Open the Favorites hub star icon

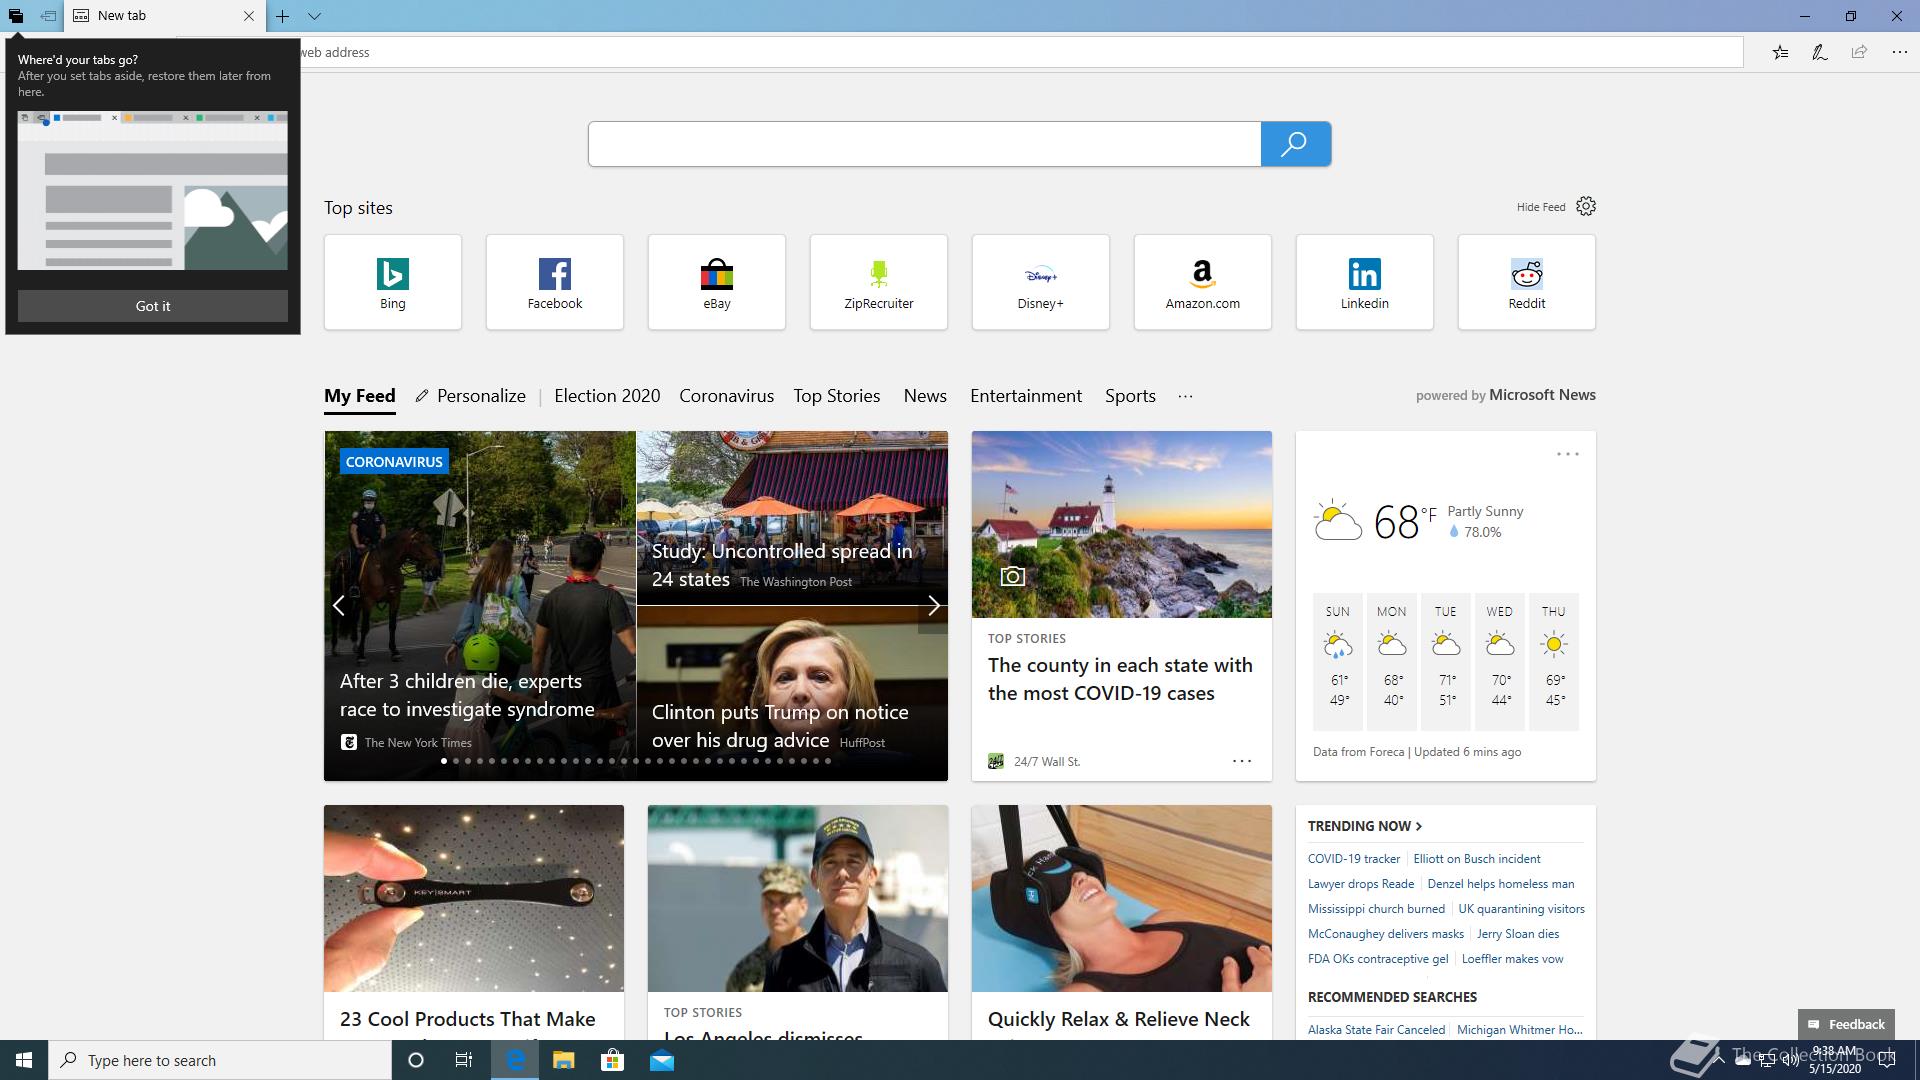[1780, 52]
